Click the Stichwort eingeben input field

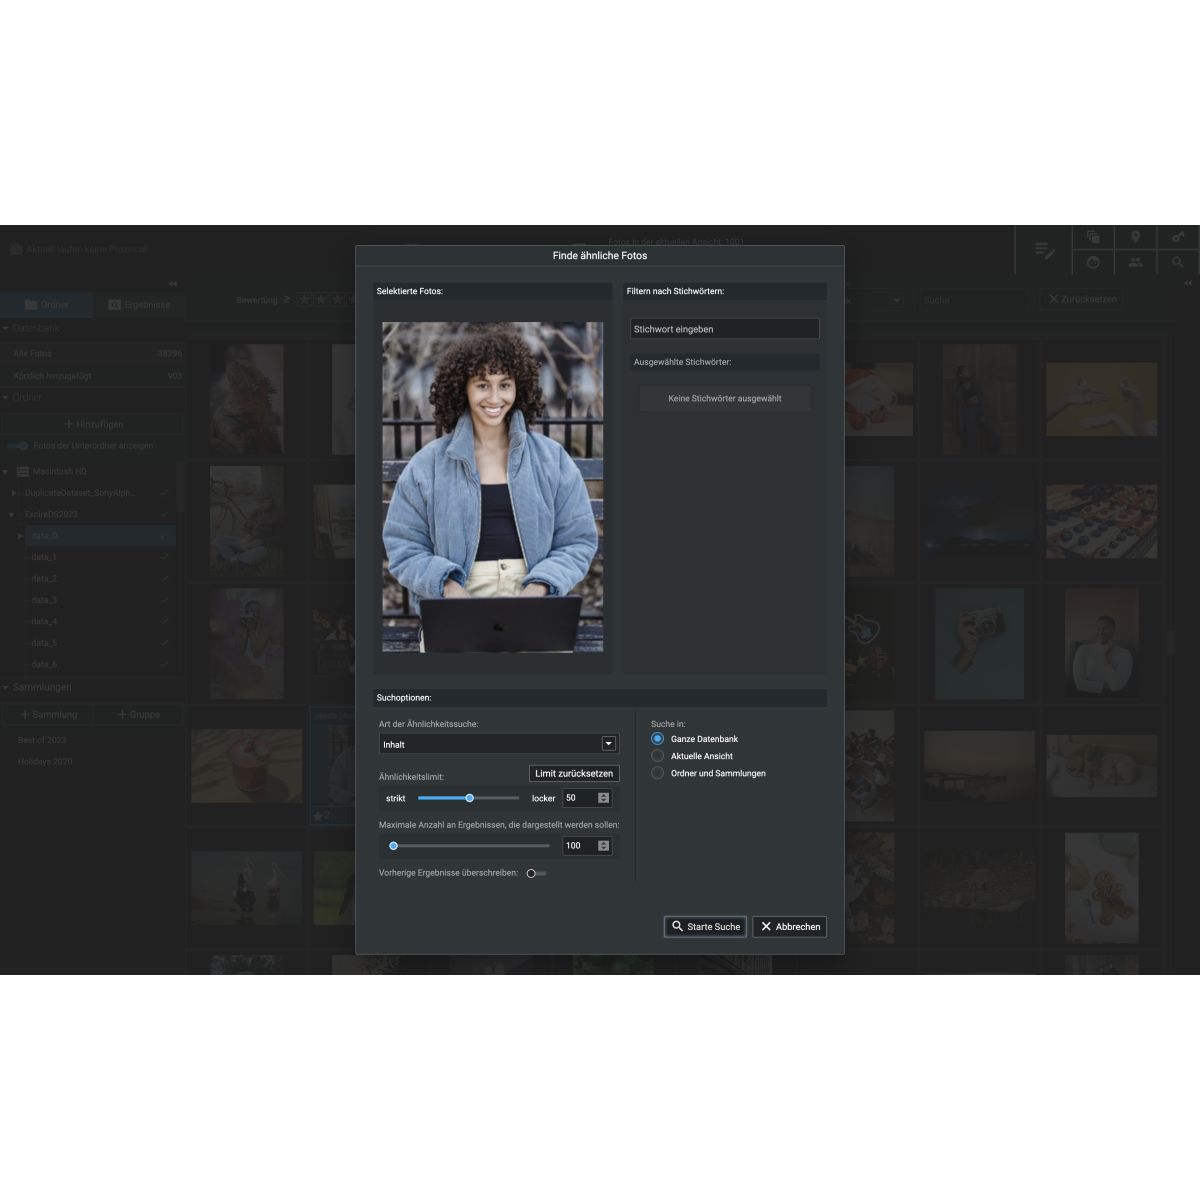click(x=724, y=329)
